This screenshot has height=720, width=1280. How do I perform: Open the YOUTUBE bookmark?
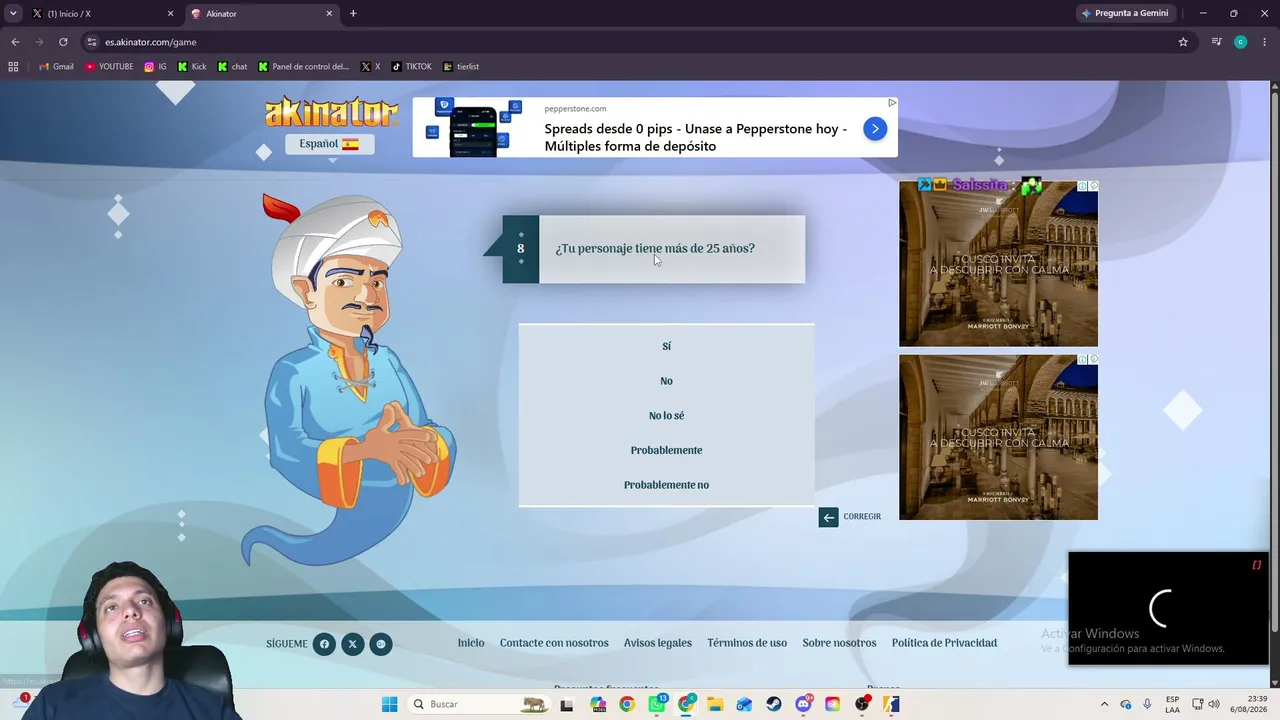109,67
